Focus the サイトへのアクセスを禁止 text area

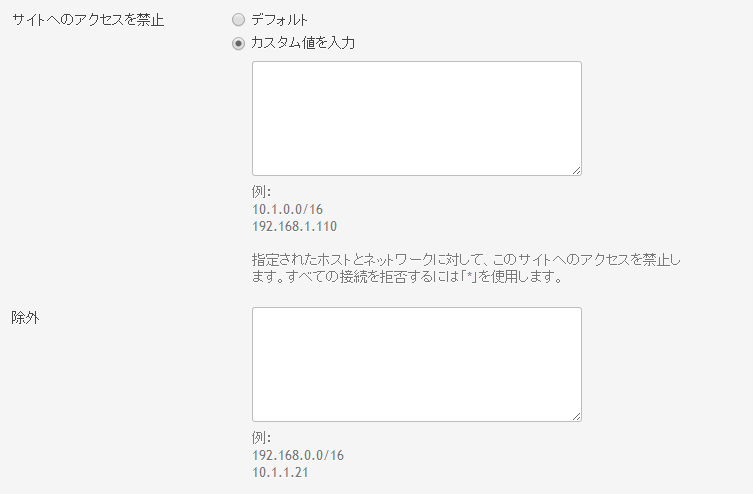pyautogui.click(x=416, y=118)
